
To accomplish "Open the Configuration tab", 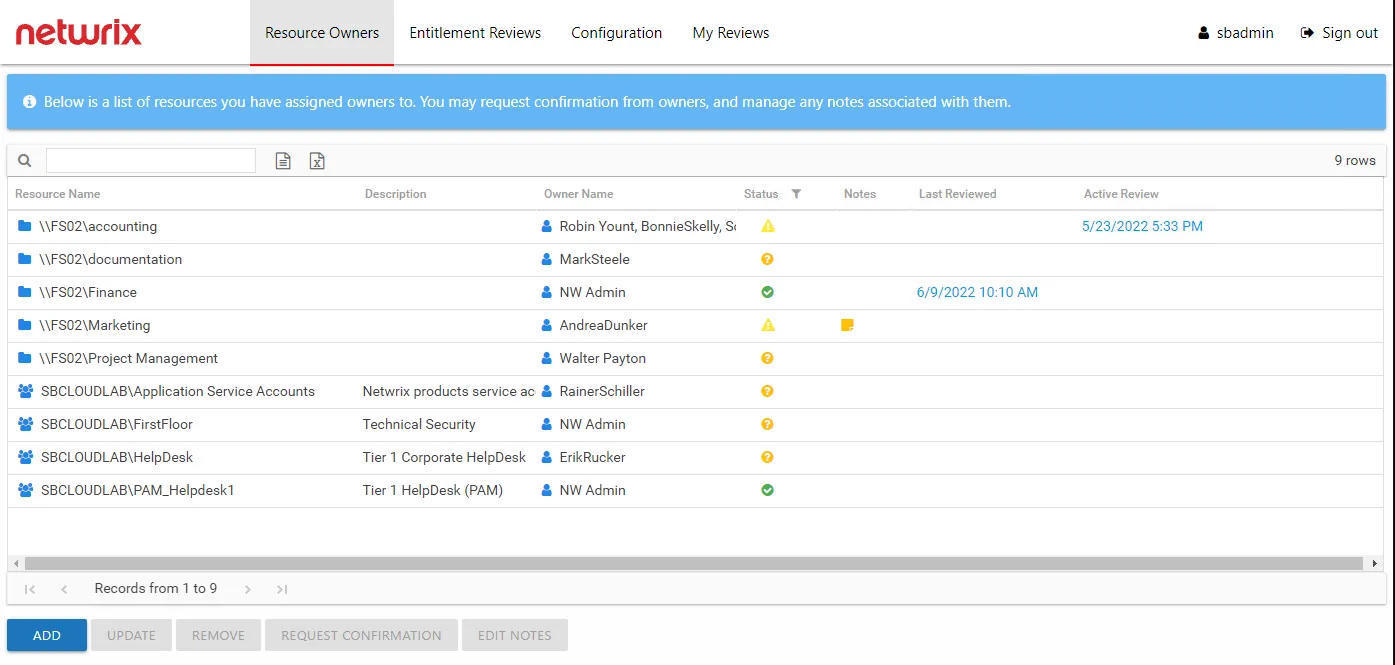I will 616,32.
